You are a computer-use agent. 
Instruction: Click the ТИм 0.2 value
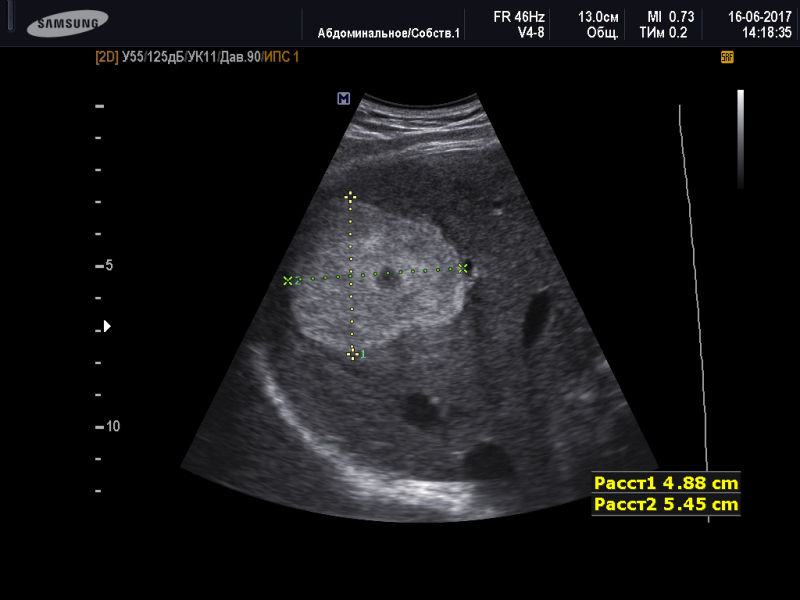664,33
